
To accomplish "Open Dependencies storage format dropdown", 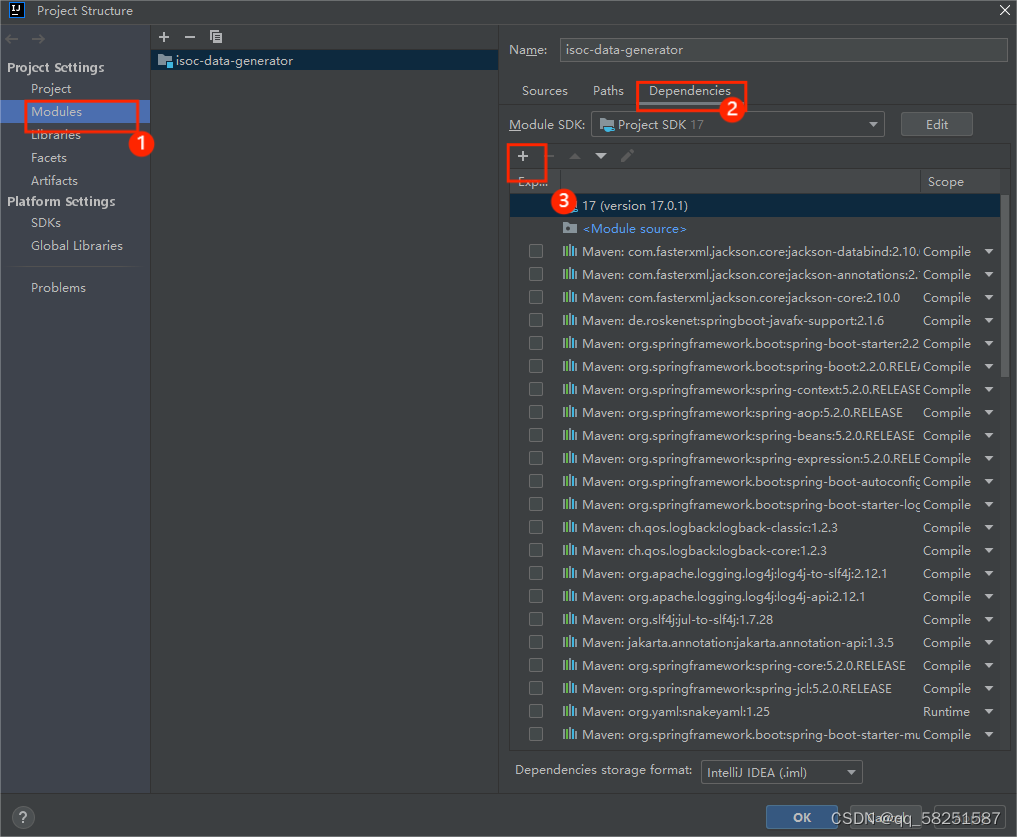I will [x=782, y=772].
